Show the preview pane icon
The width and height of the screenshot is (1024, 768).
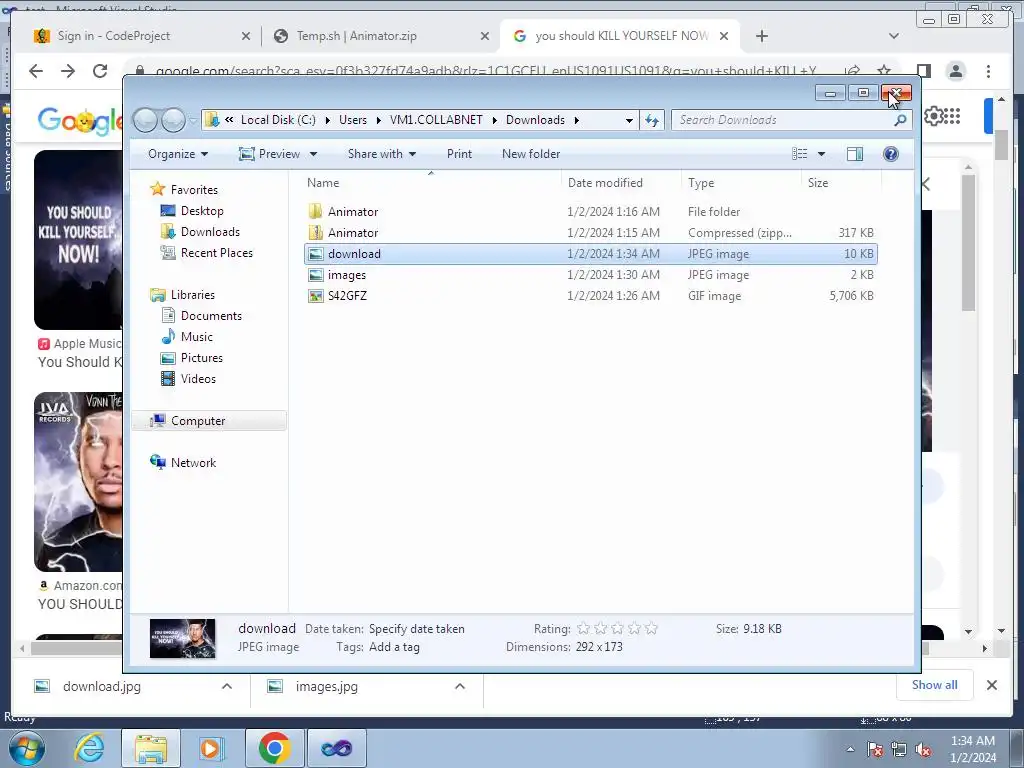854,154
